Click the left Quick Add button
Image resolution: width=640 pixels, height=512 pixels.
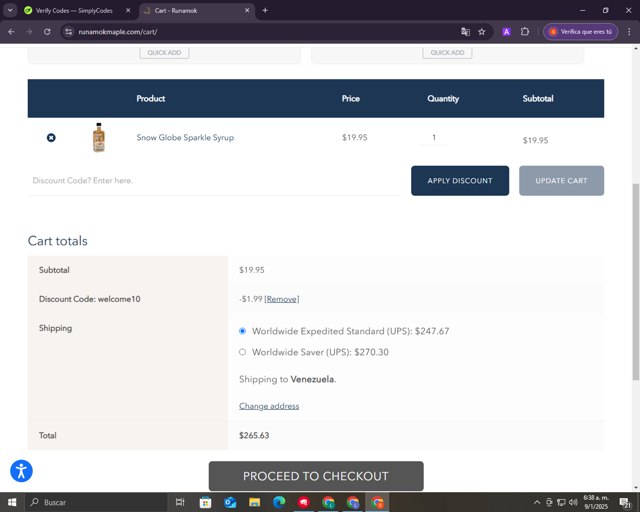164,53
